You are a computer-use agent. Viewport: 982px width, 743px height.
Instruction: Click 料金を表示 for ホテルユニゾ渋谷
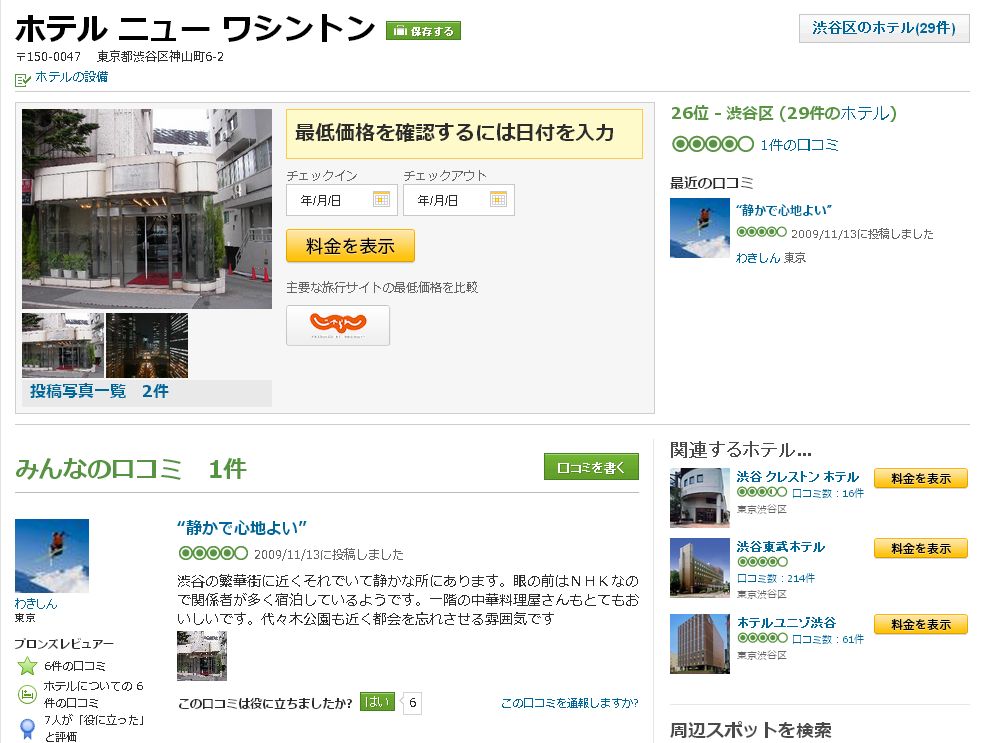click(x=921, y=625)
